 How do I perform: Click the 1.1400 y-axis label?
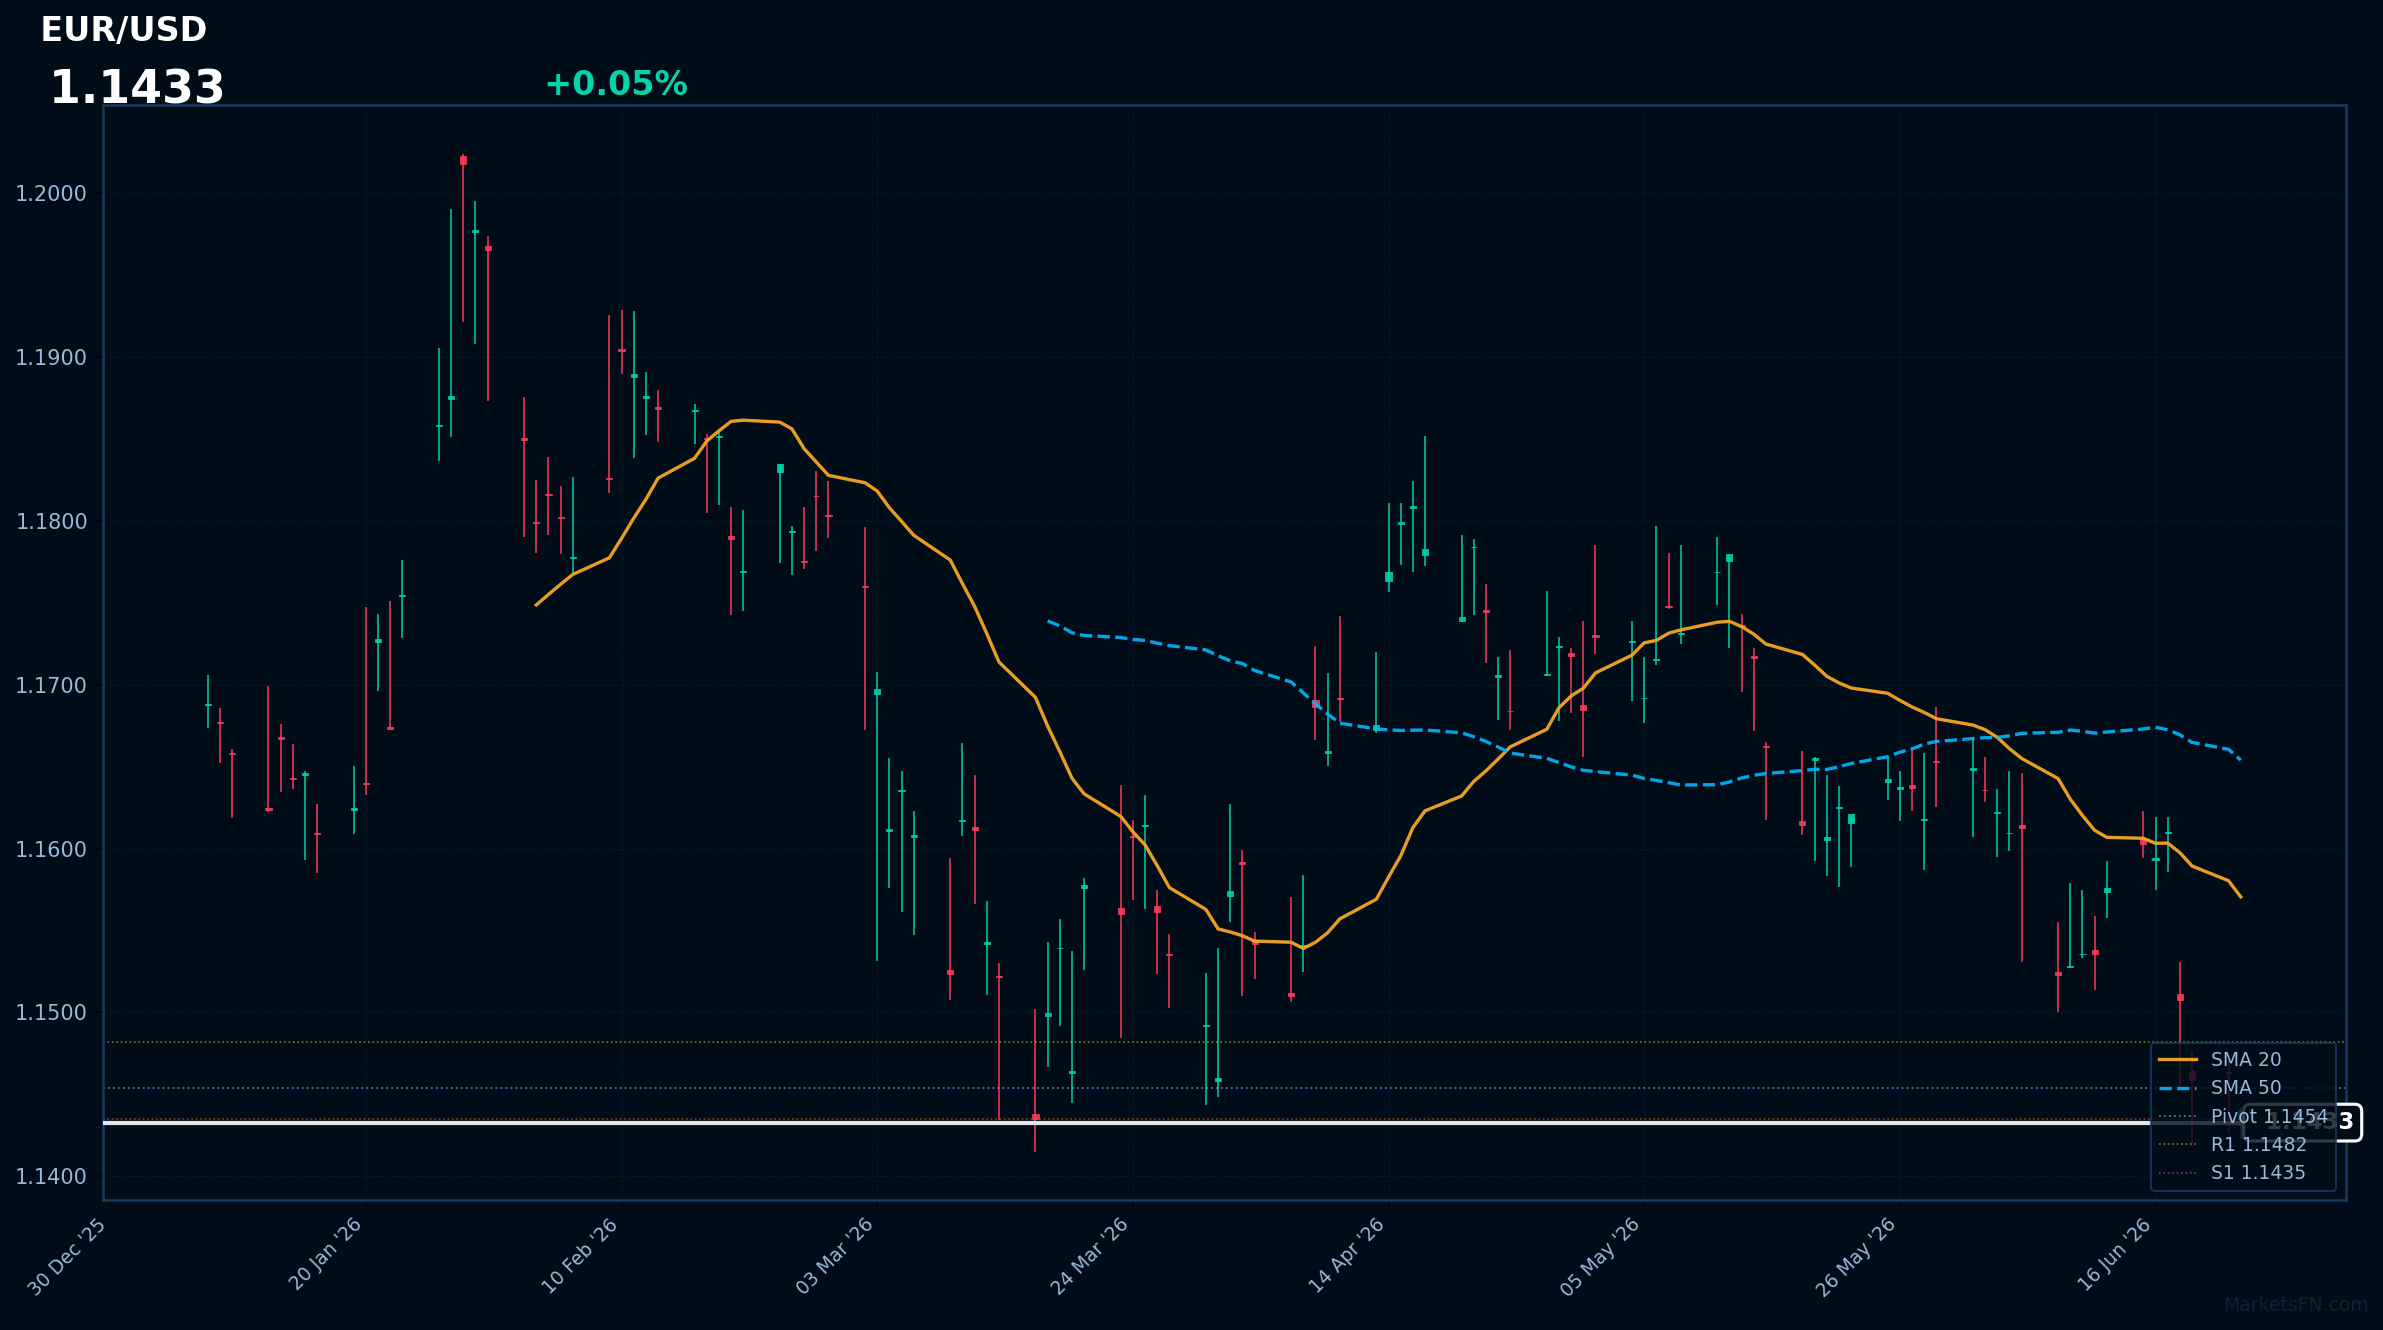[51, 1177]
